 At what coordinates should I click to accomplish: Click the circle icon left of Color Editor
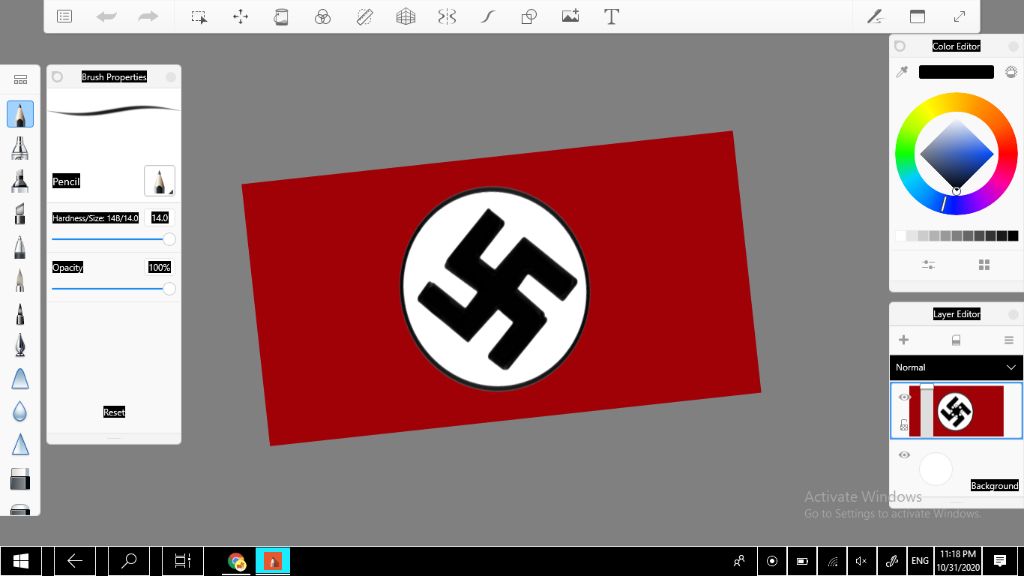(x=900, y=46)
